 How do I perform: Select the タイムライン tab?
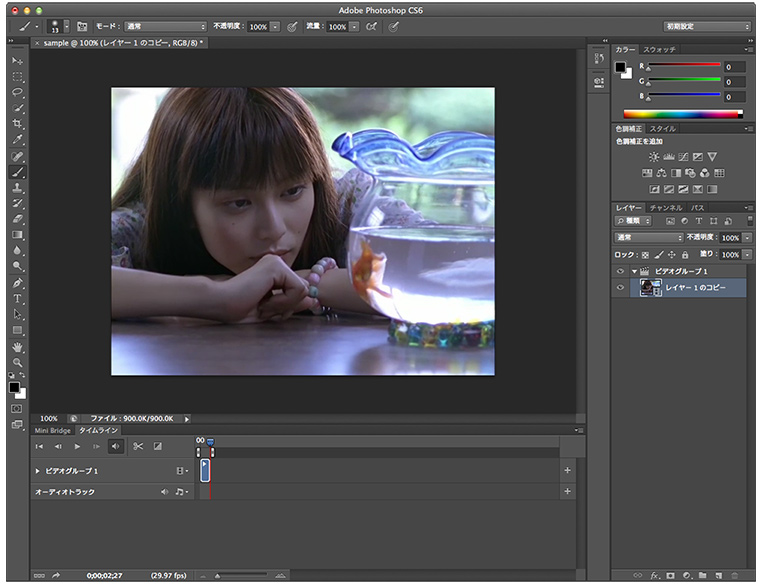(x=98, y=431)
